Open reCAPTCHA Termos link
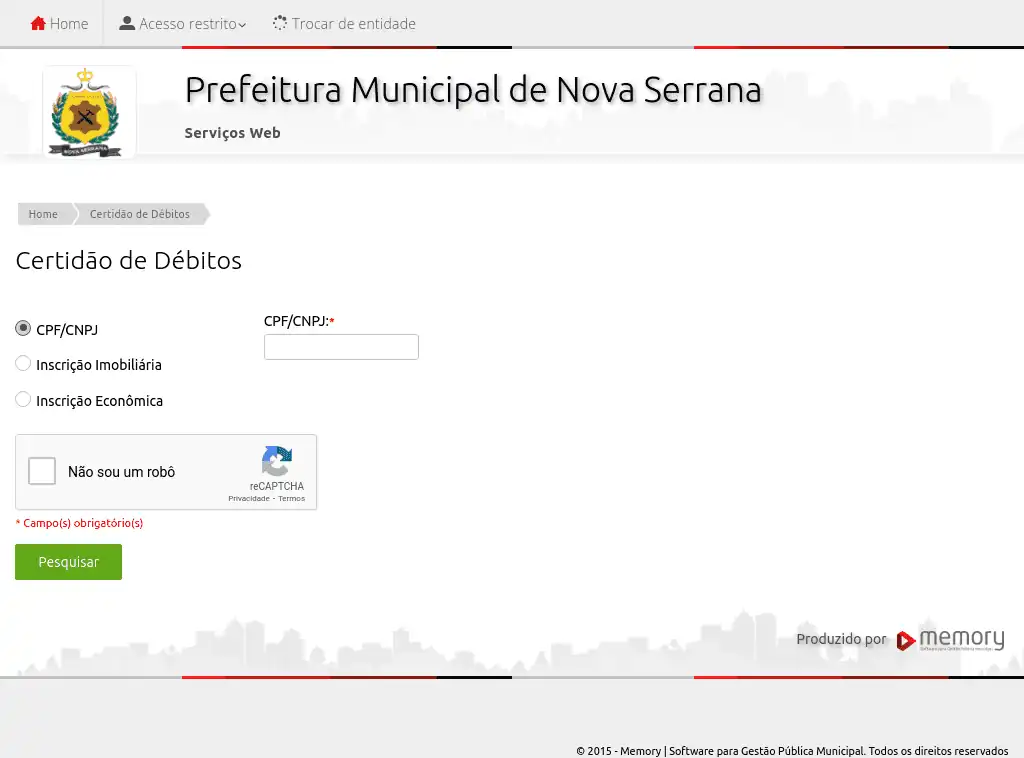Image resolution: width=1024 pixels, height=758 pixels. (292, 498)
